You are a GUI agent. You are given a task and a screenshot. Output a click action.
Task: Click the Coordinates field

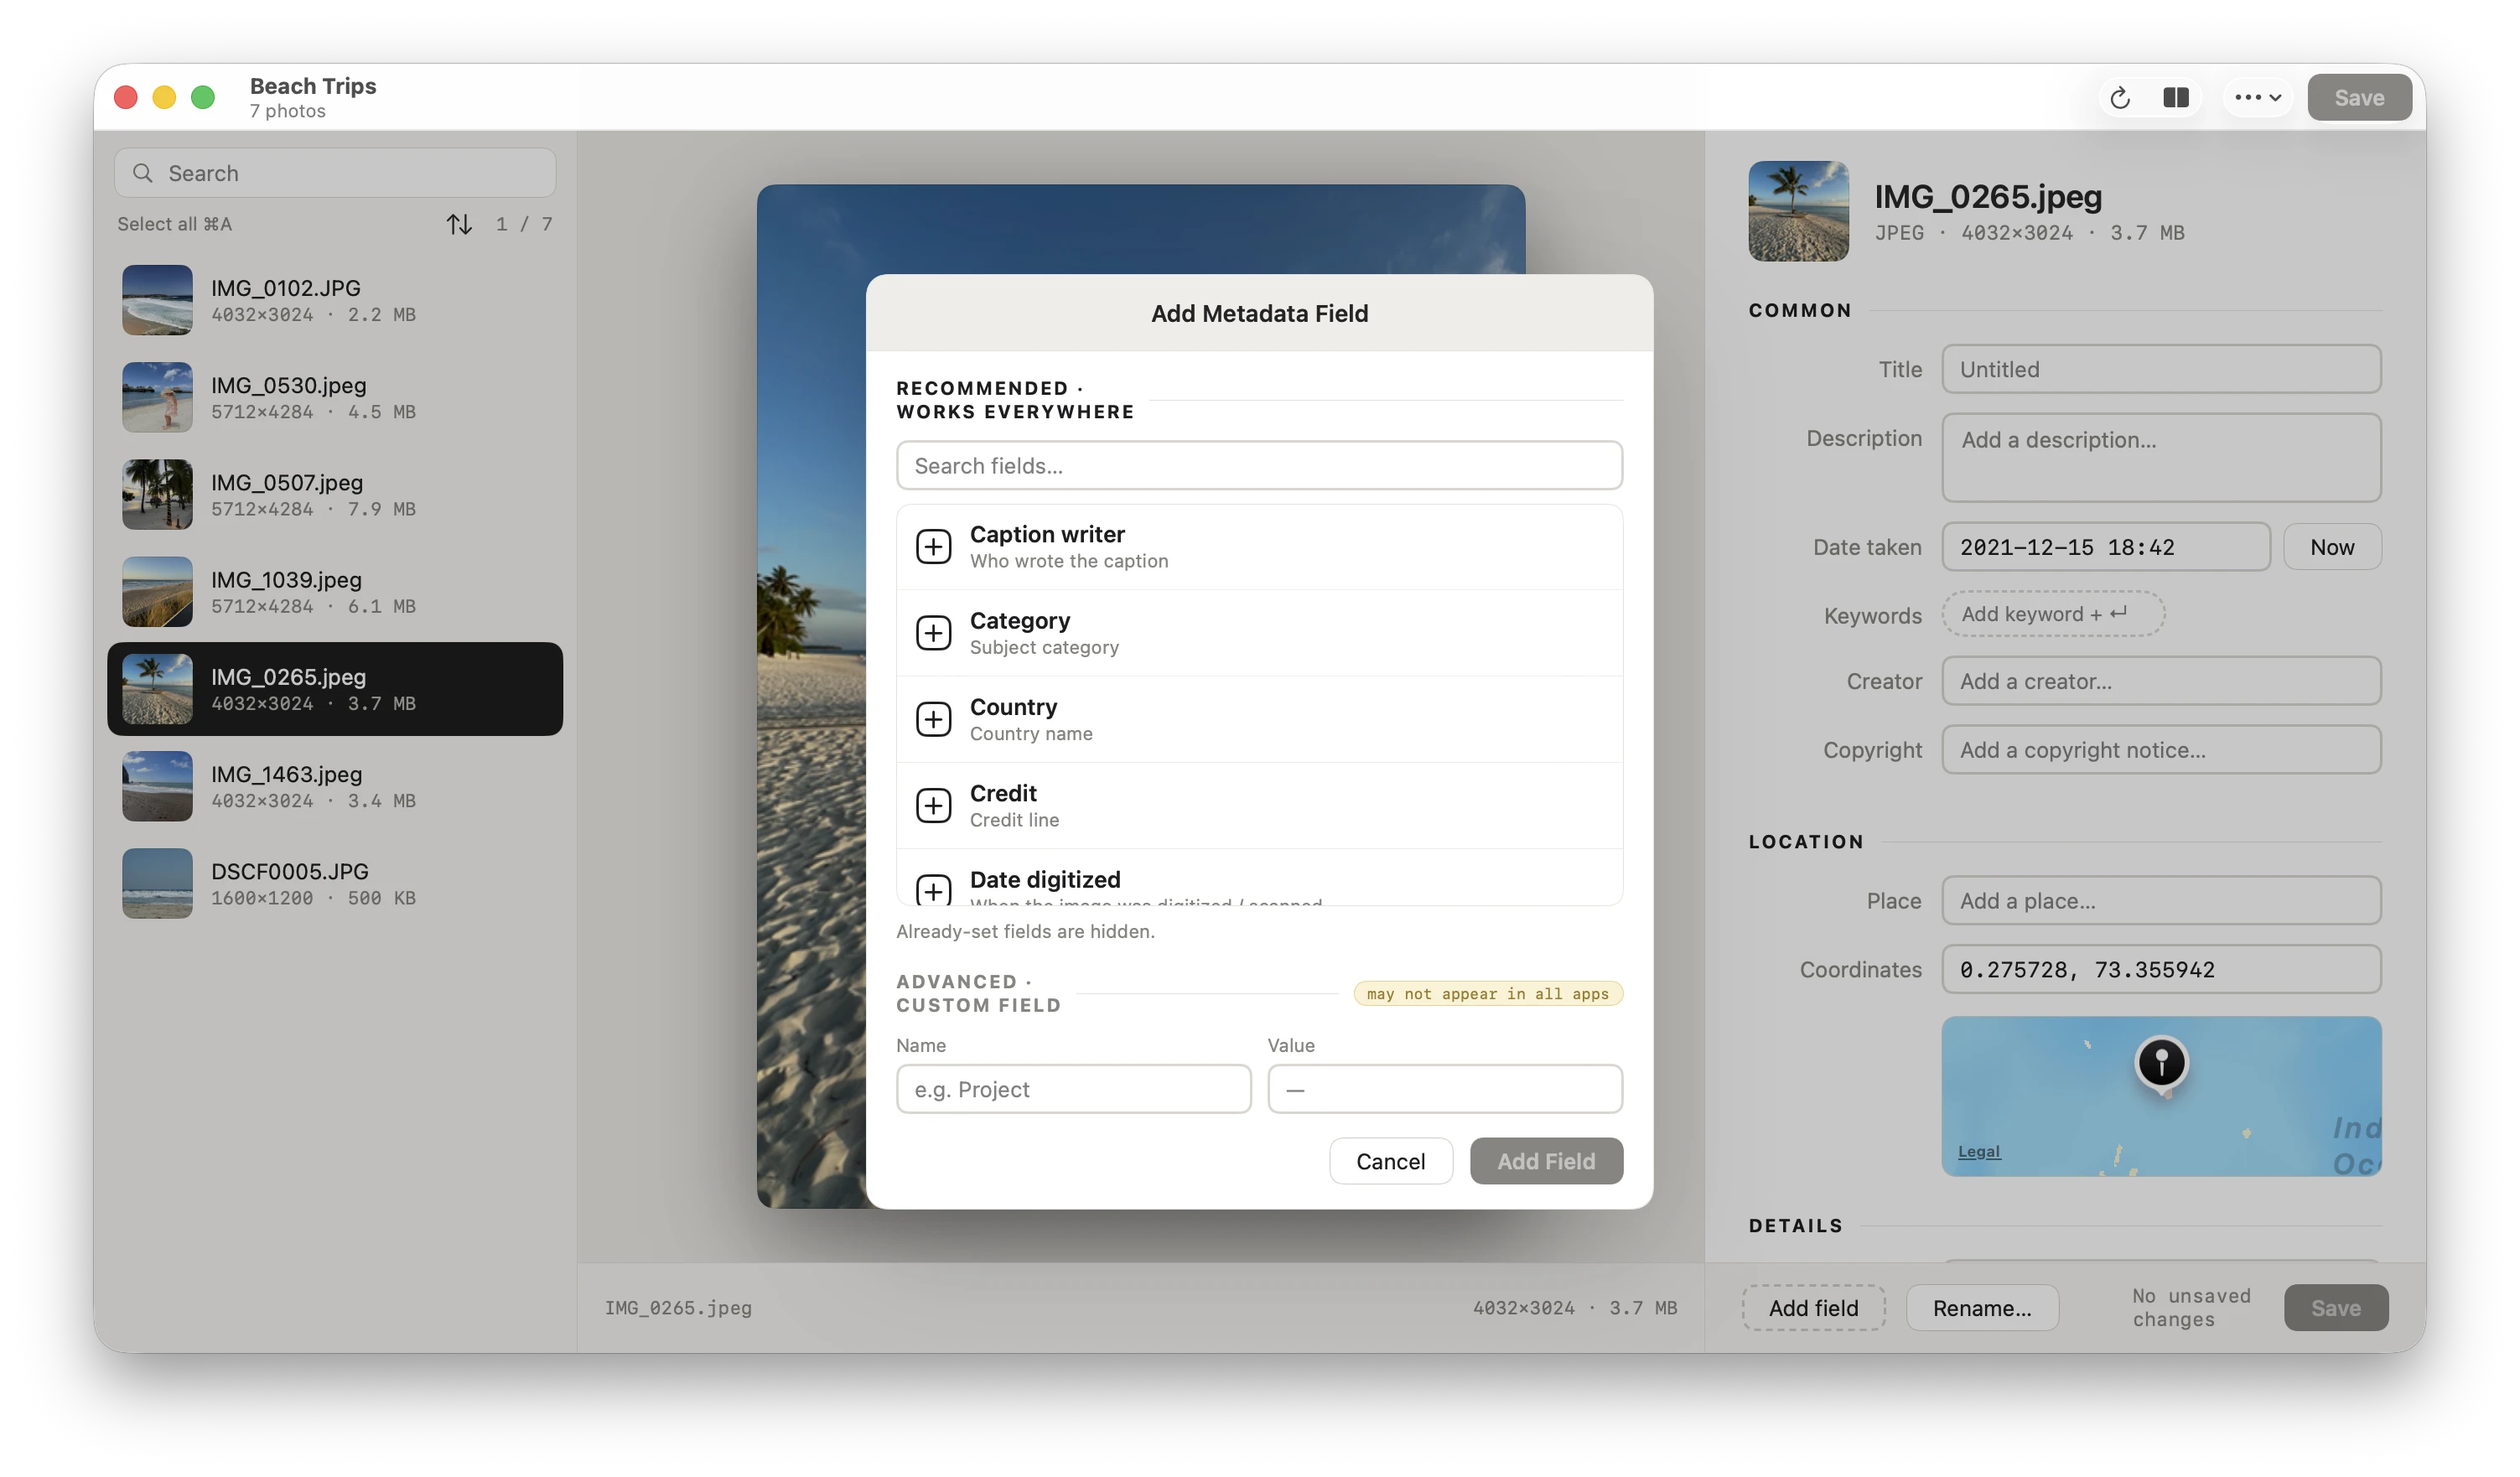(x=2161, y=969)
